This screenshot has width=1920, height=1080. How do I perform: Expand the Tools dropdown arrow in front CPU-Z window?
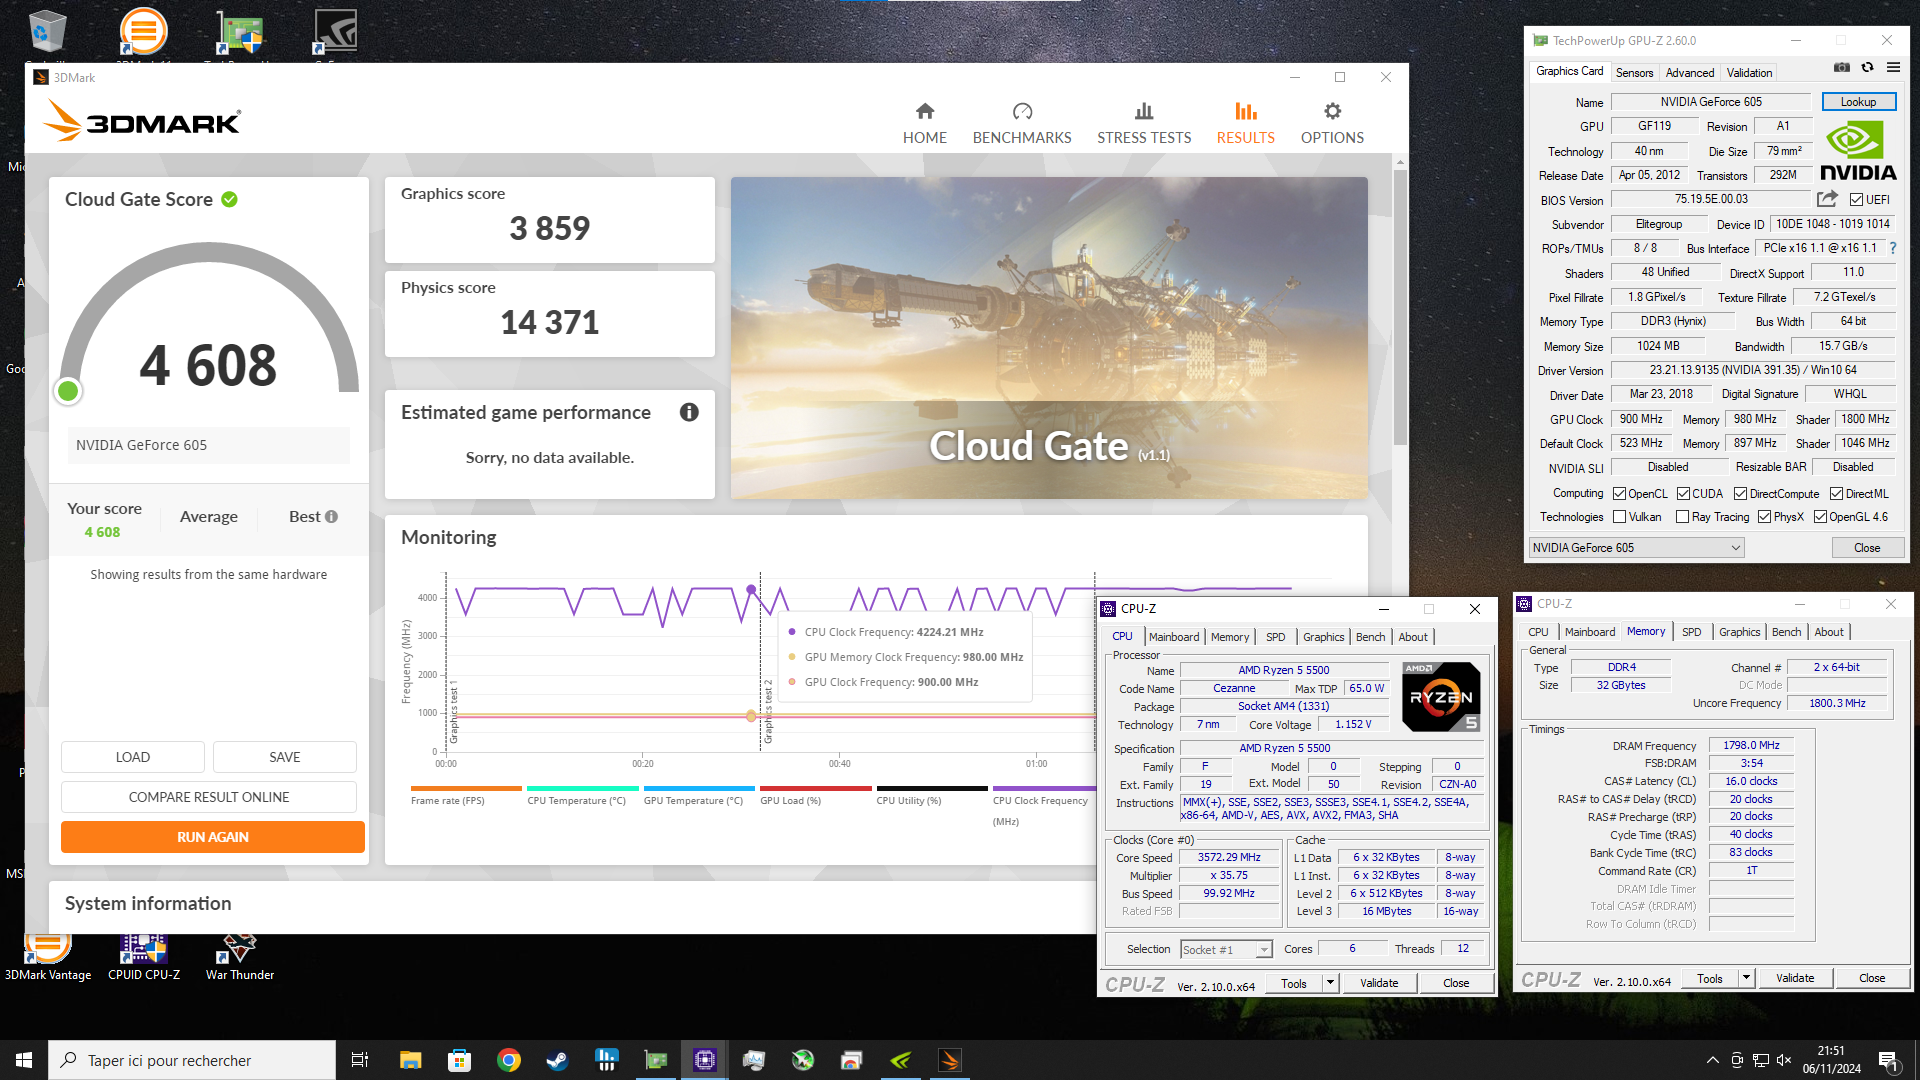pyautogui.click(x=1330, y=983)
